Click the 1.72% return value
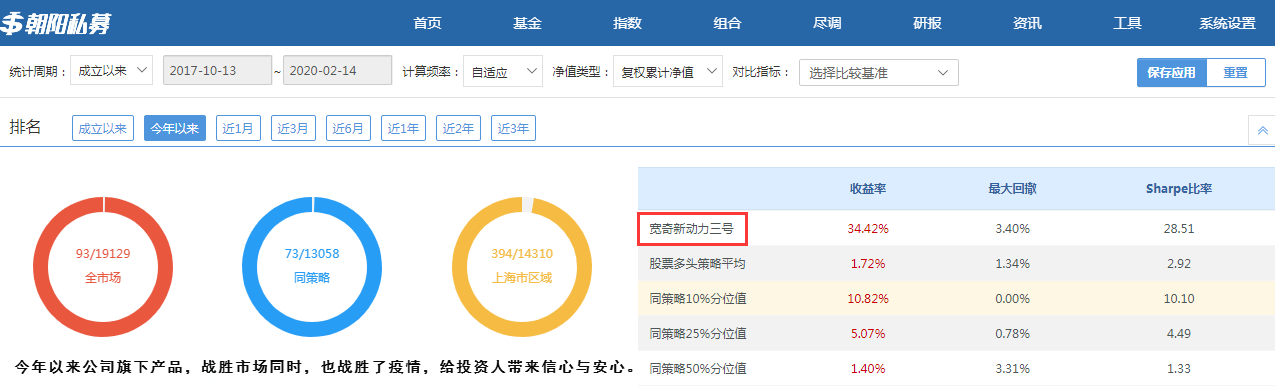 click(868, 264)
